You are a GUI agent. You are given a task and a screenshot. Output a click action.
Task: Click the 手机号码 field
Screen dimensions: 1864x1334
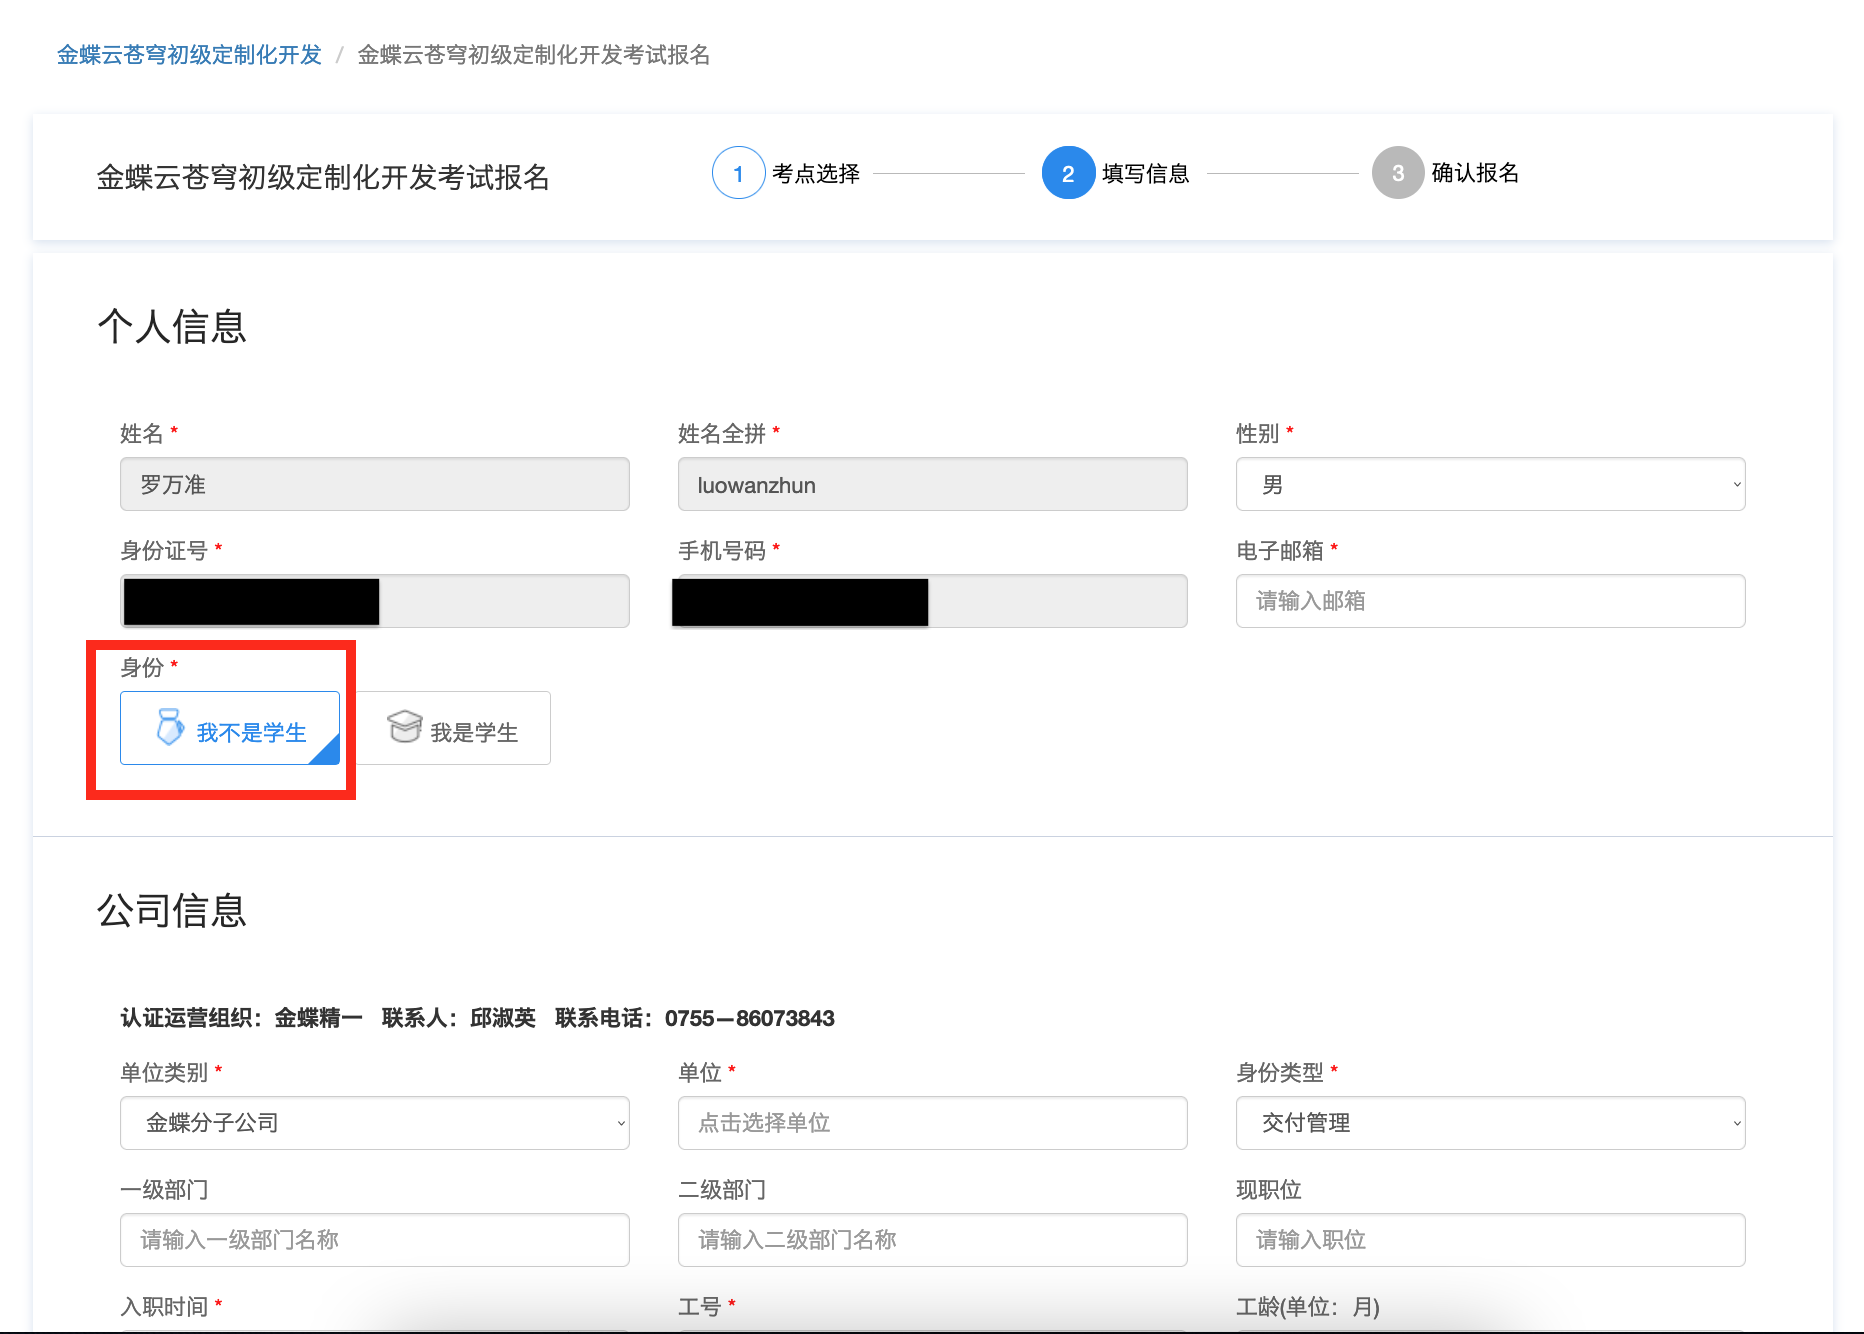point(933,601)
